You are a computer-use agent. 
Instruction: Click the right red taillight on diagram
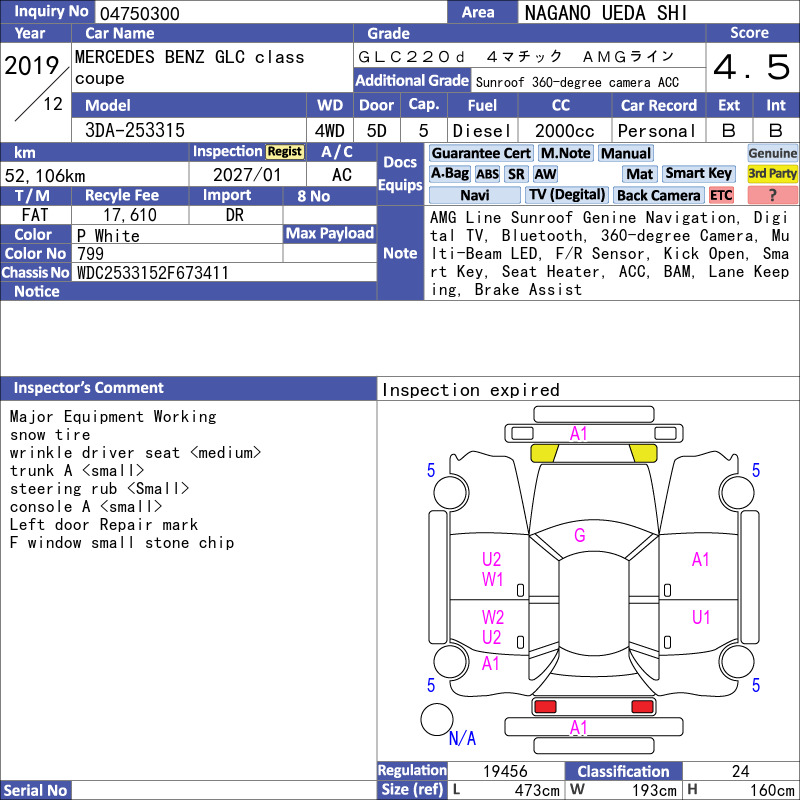[642, 707]
